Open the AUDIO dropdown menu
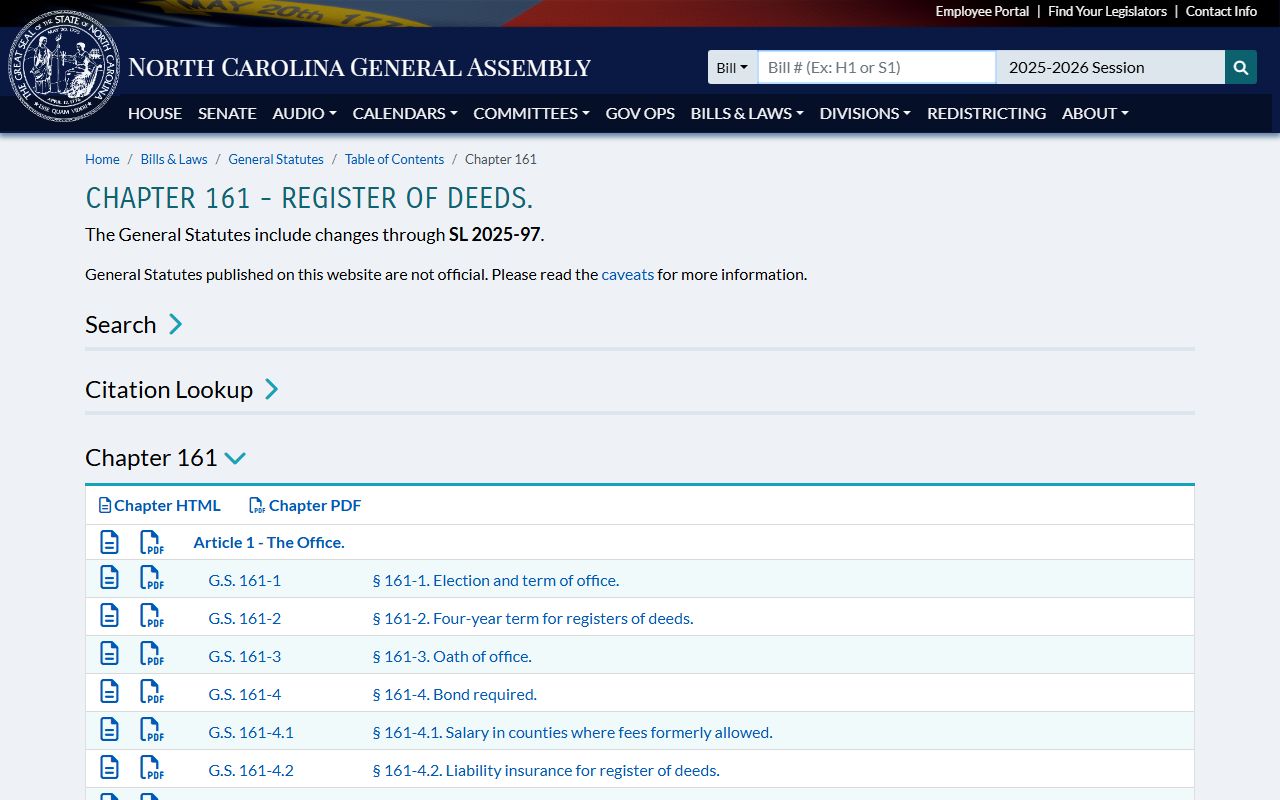The width and height of the screenshot is (1280, 800). pyautogui.click(x=304, y=113)
